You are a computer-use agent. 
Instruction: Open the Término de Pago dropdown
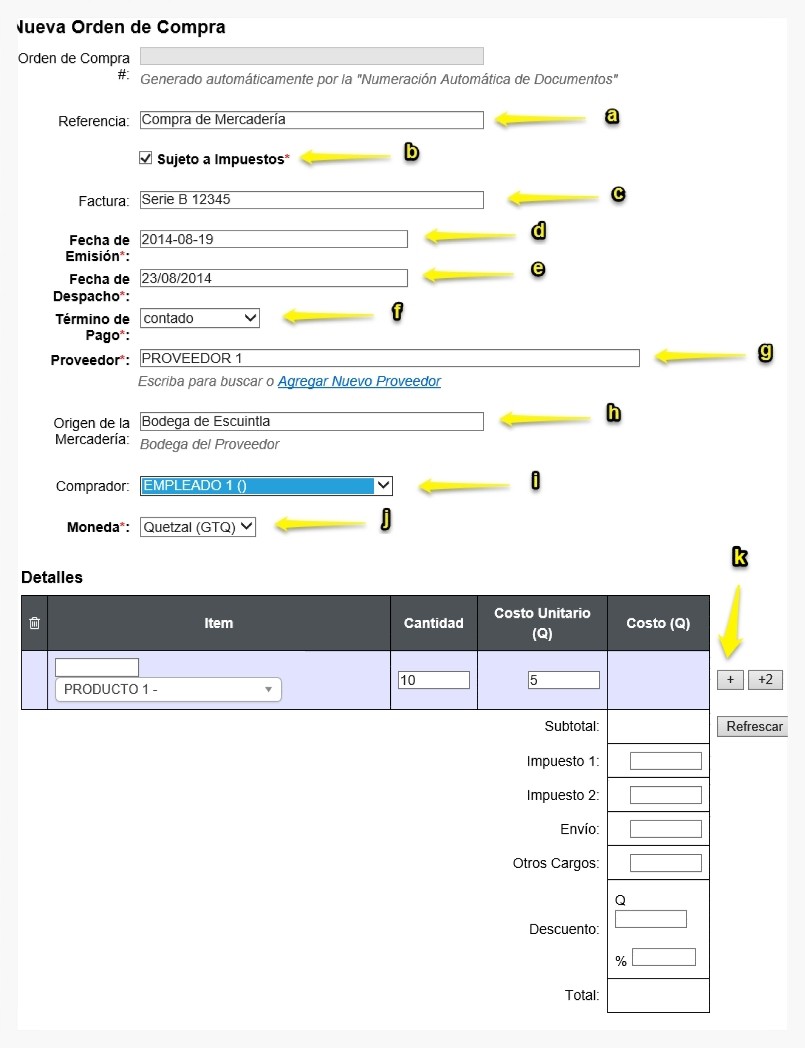click(200, 318)
